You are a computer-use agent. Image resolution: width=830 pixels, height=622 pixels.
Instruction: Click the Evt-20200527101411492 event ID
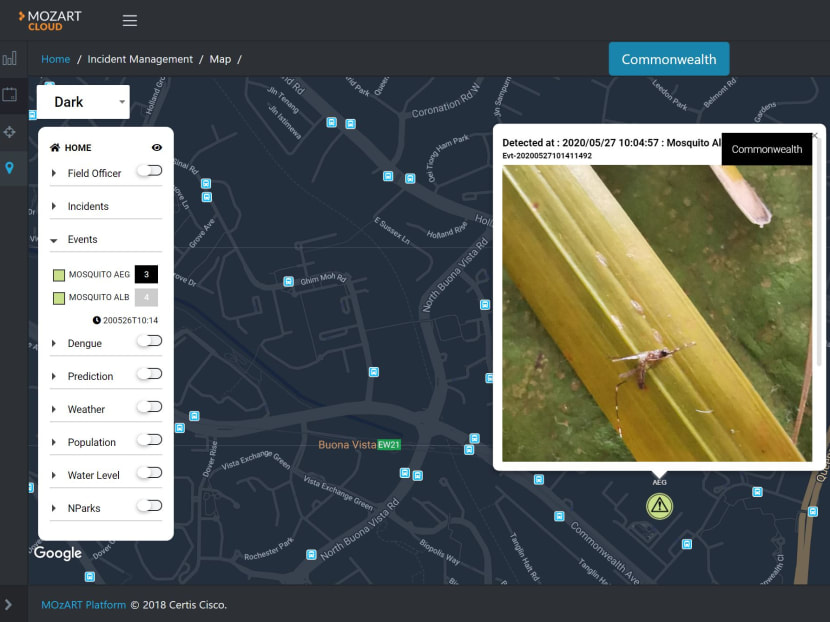[x=547, y=156]
